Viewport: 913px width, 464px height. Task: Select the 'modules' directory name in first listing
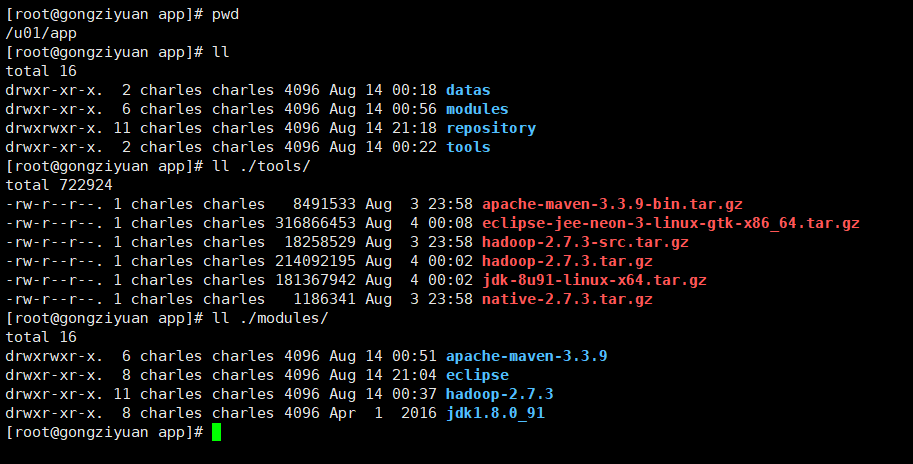(477, 109)
